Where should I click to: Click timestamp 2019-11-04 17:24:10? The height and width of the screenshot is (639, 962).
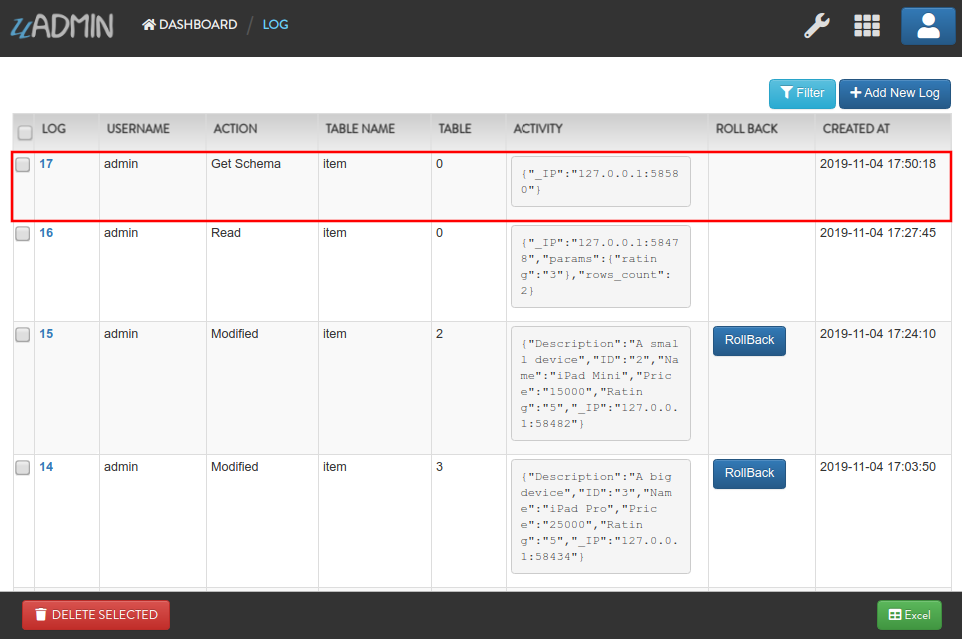pos(877,334)
